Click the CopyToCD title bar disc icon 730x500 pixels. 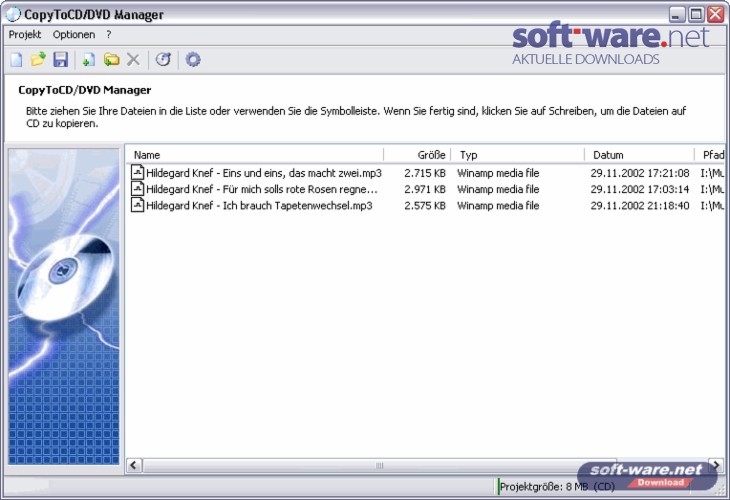(x=14, y=14)
